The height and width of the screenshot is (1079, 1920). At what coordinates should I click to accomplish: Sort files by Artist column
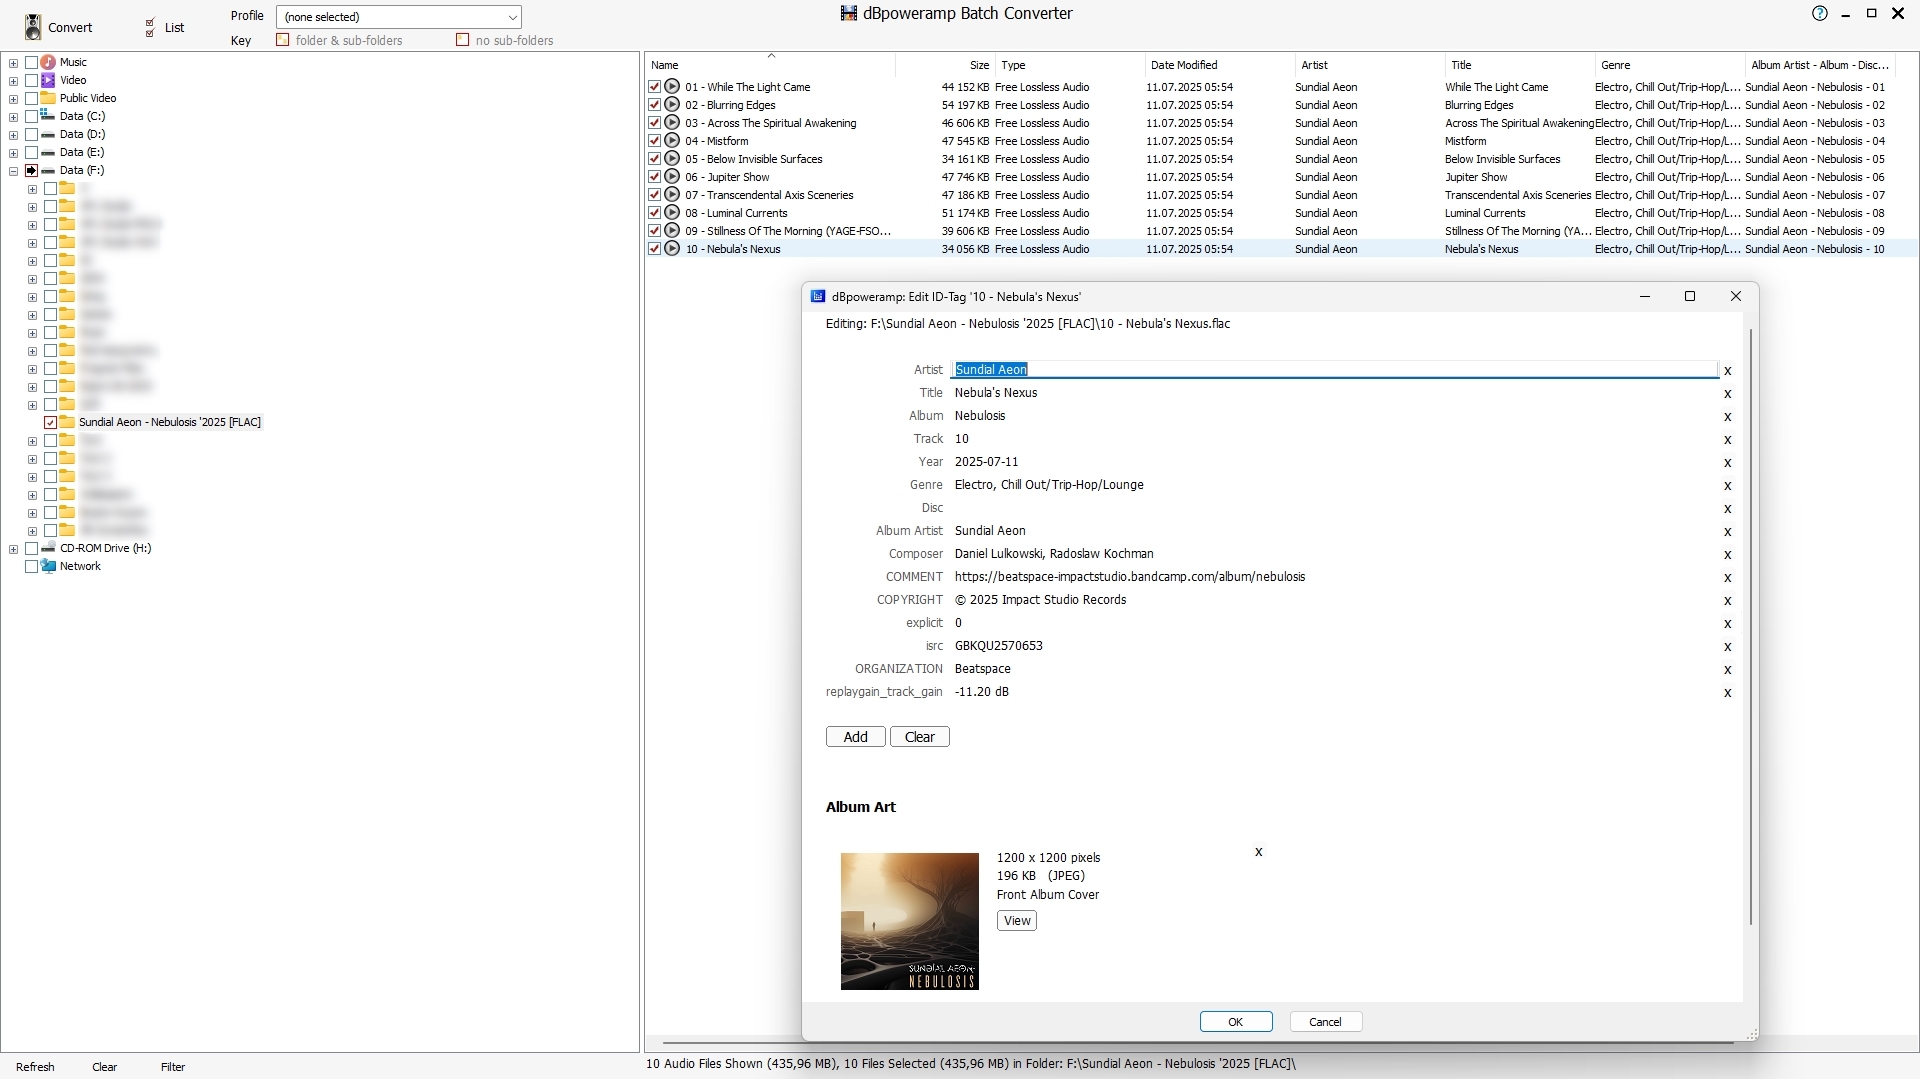1369,65
